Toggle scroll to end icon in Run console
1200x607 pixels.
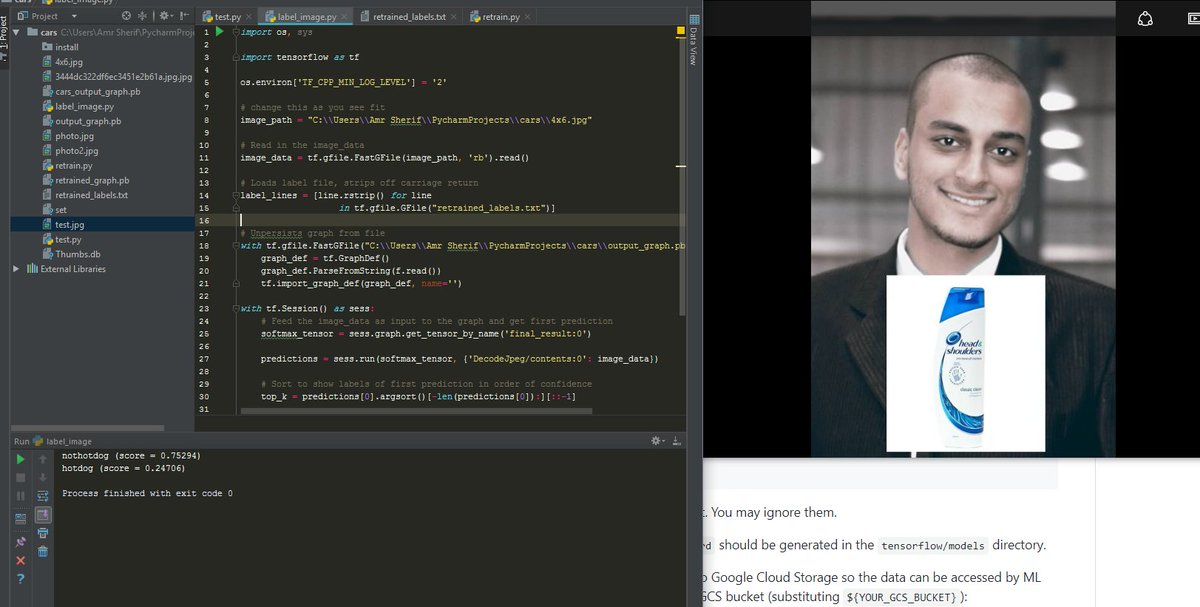pos(43,515)
